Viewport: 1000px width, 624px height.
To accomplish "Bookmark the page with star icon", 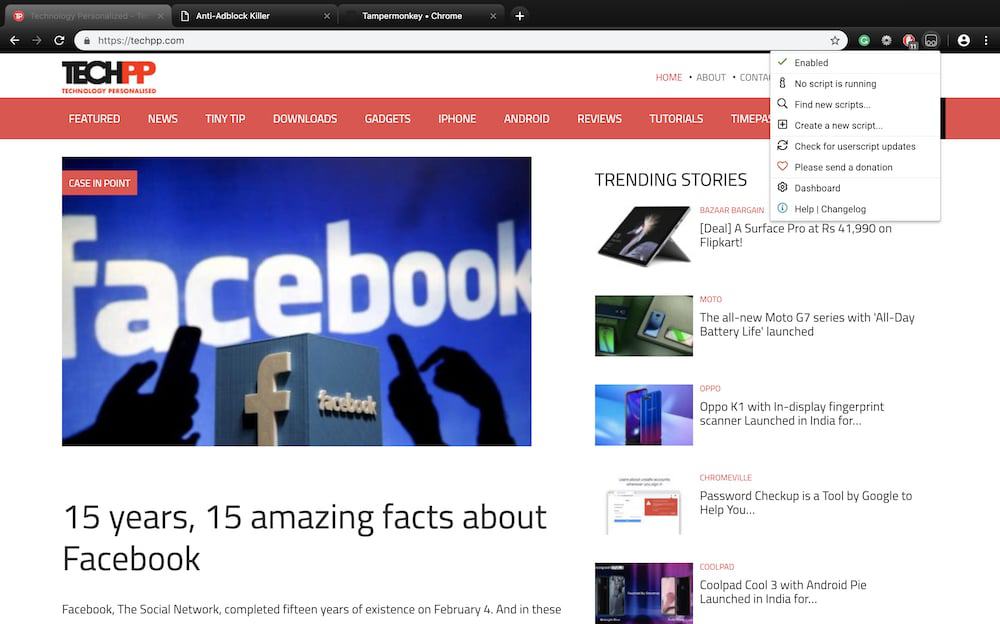I will pos(835,40).
